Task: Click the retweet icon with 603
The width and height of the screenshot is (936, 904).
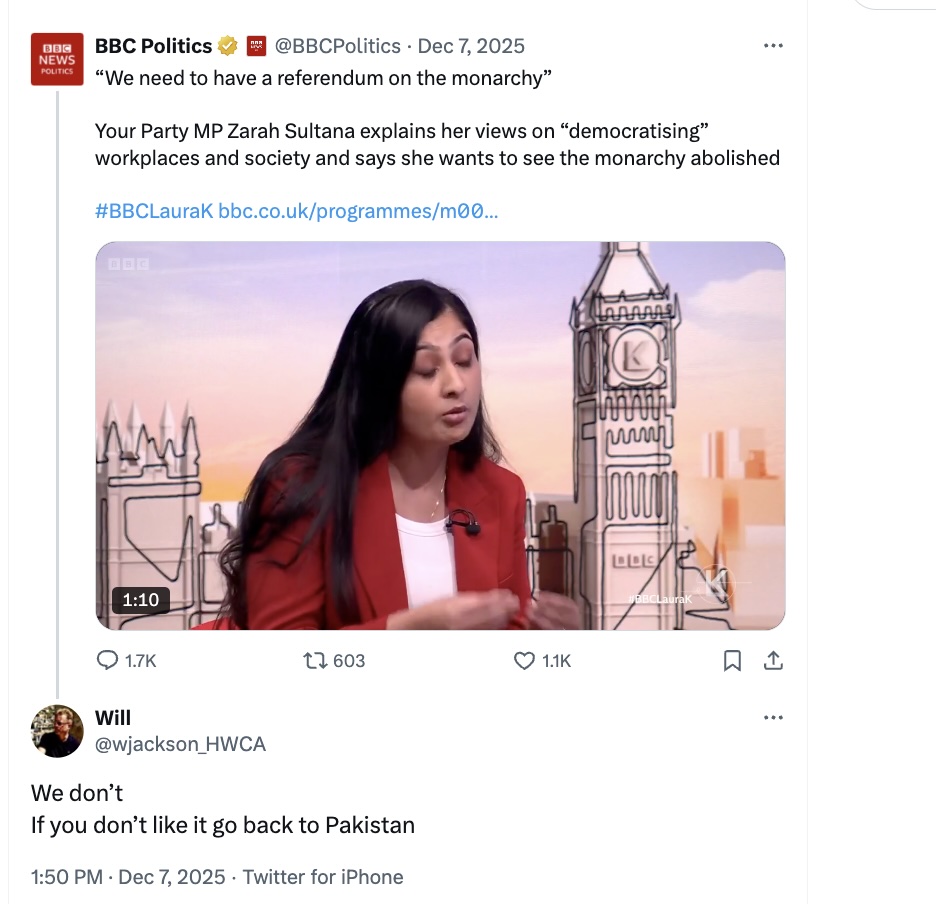Action: tap(315, 660)
